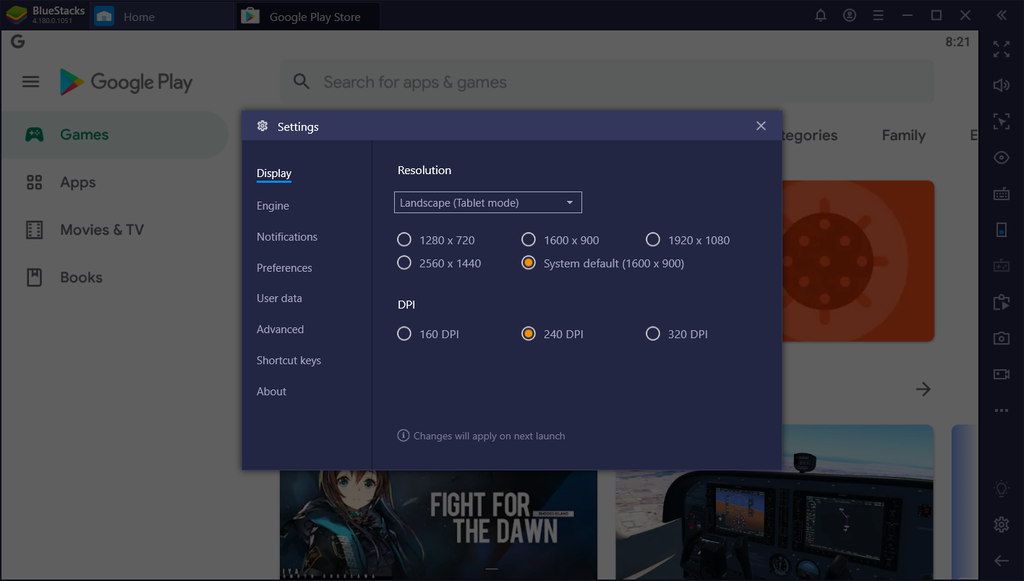1024x581 pixels.
Task: Click the more options ellipsis in the sidebar
Action: click(1001, 409)
